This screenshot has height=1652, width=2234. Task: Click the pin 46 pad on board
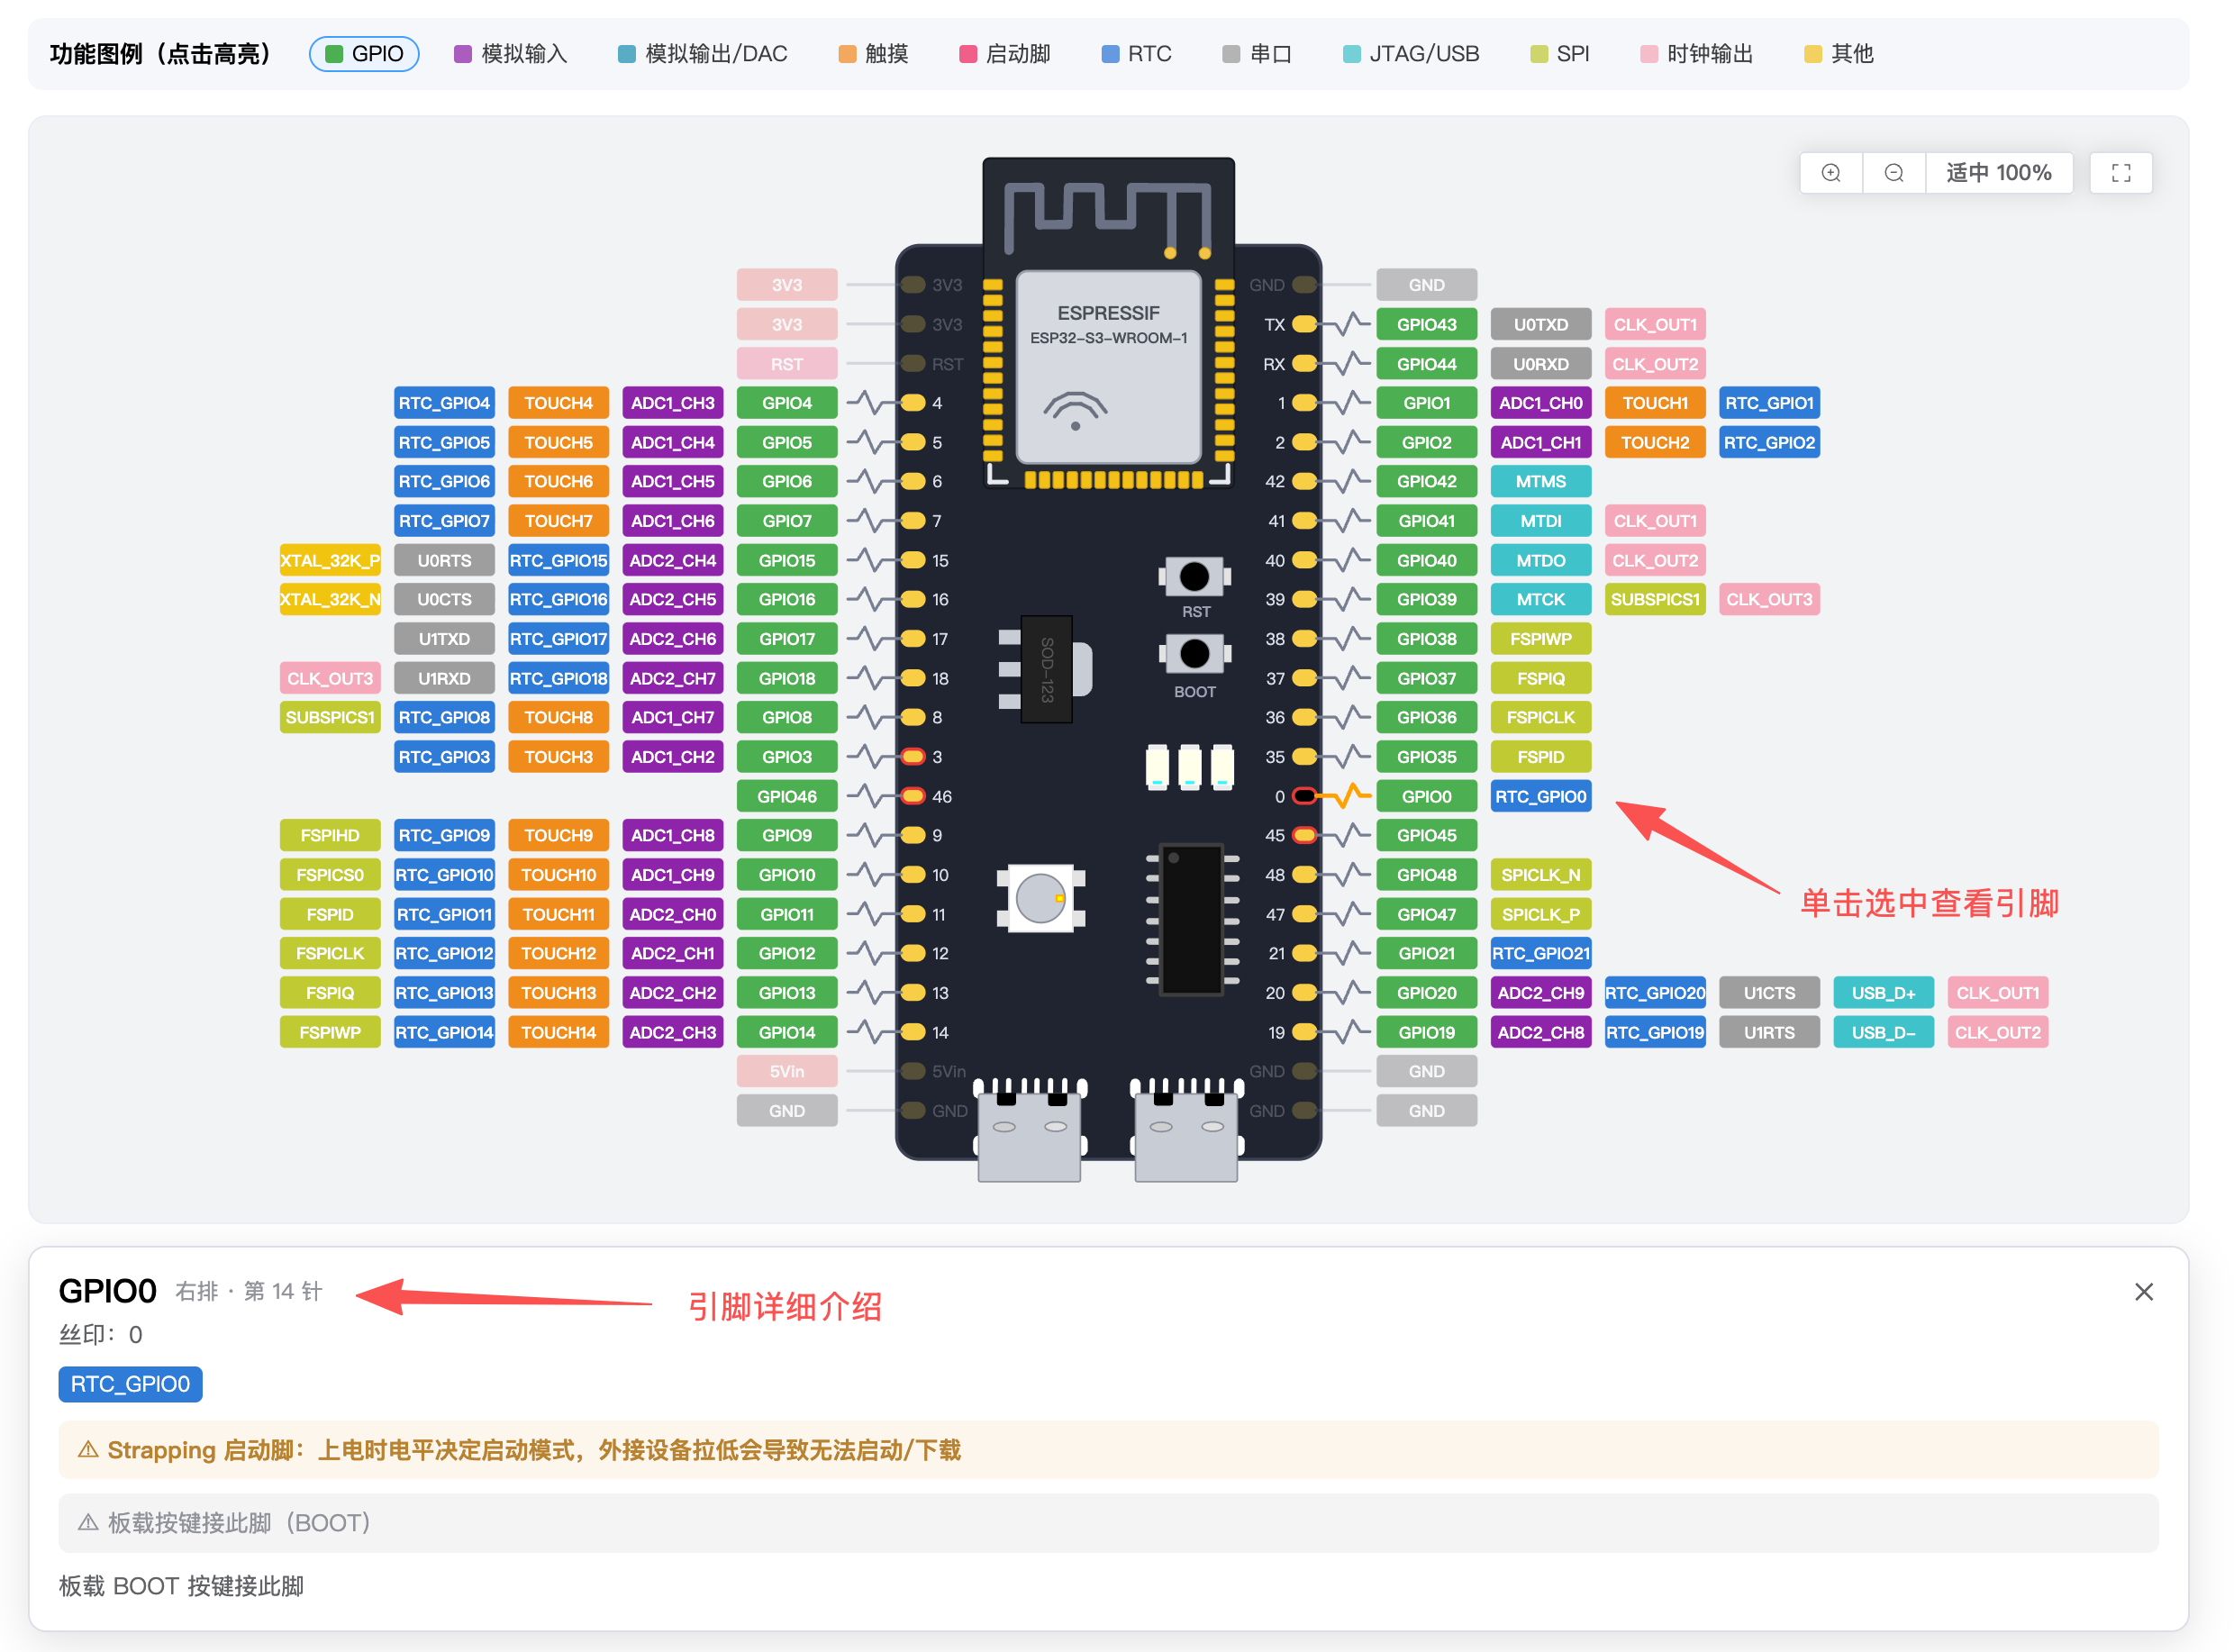[912, 796]
